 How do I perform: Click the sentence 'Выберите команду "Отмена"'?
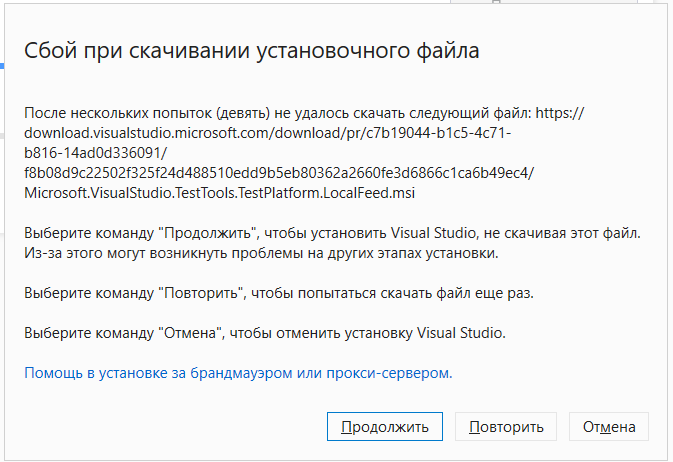(265, 333)
